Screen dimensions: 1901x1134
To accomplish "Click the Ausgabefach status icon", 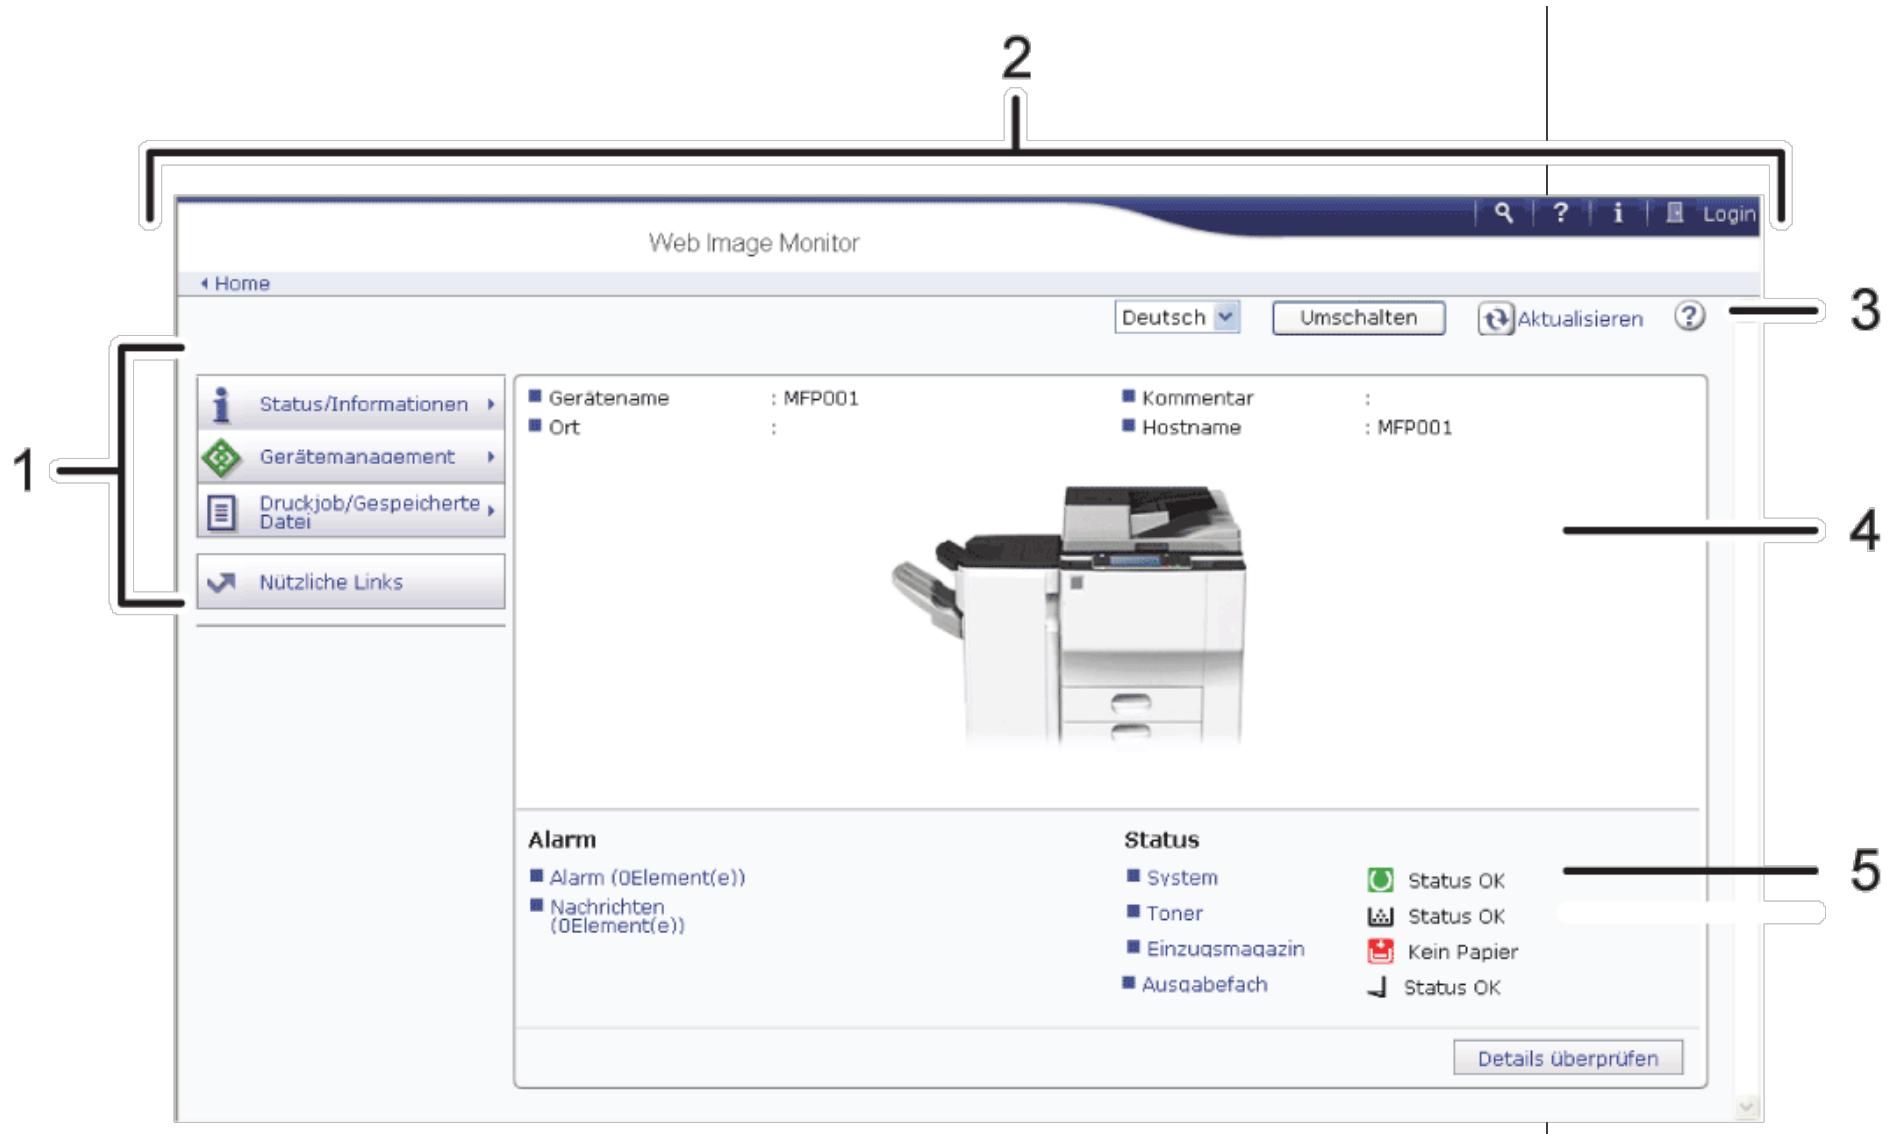I will [x=1378, y=988].
